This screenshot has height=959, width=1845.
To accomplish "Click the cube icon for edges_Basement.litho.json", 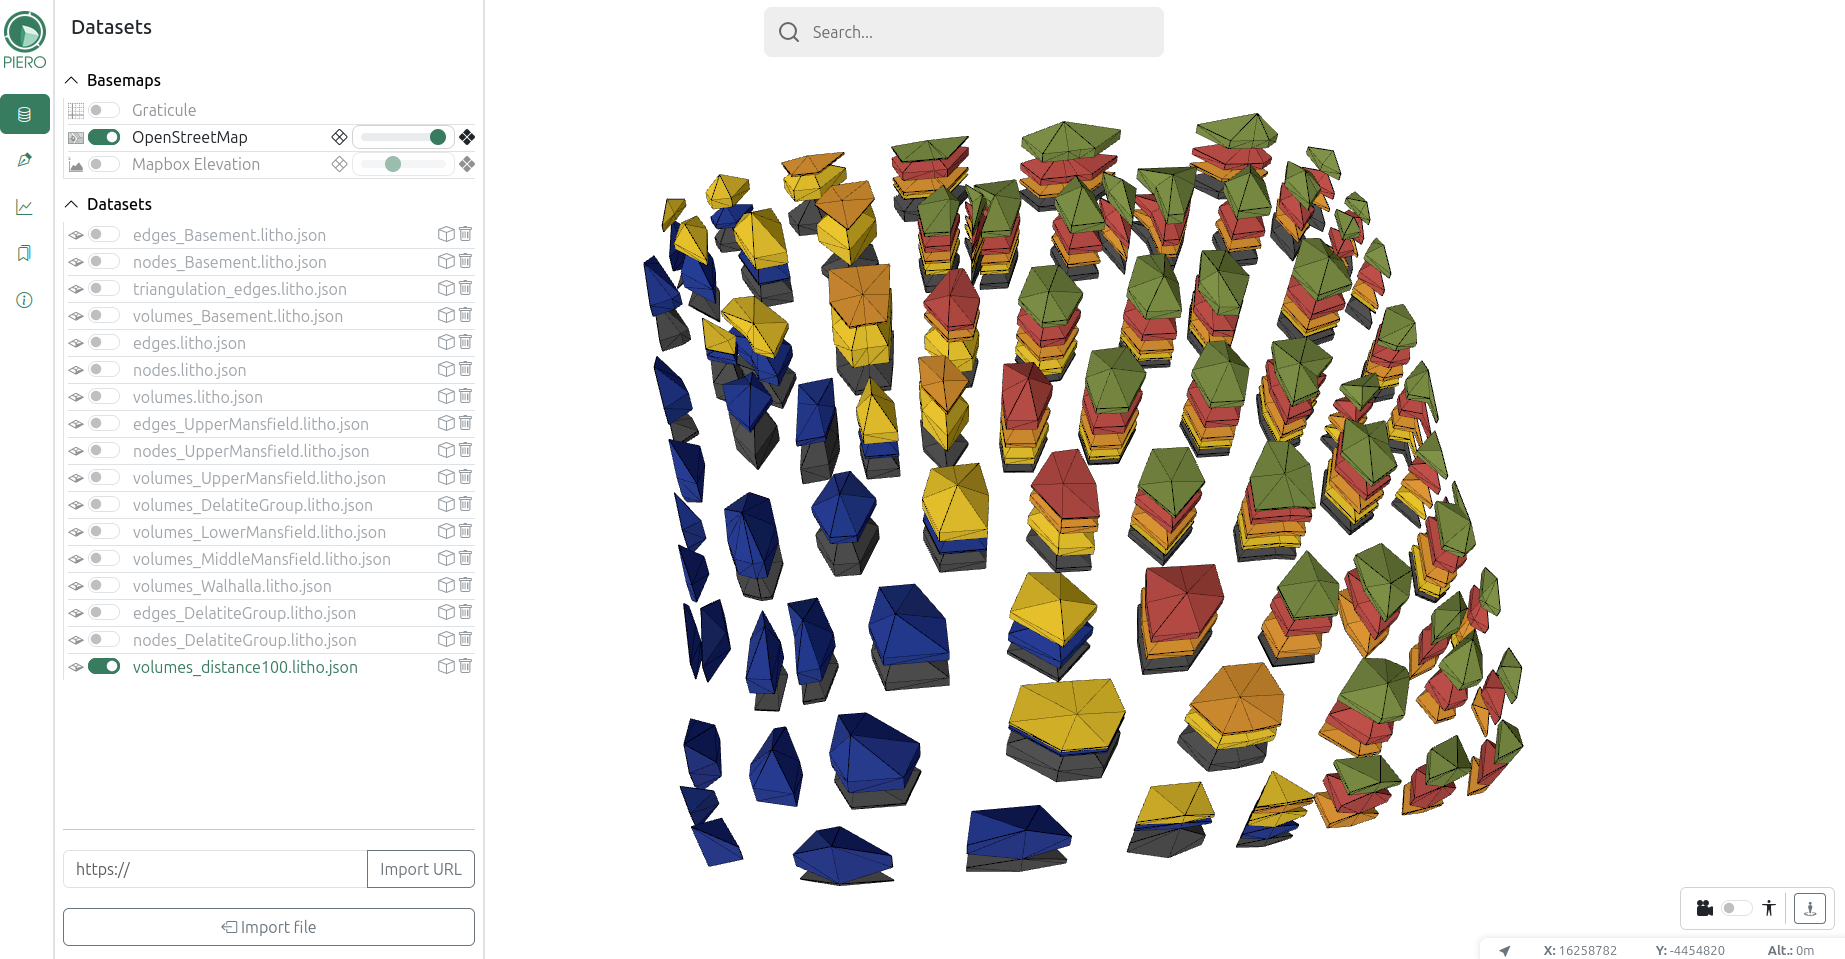I will 446,234.
